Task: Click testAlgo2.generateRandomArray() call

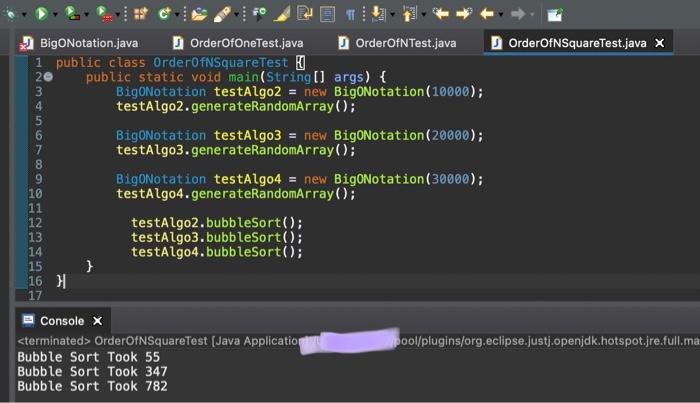Action: [x=236, y=107]
